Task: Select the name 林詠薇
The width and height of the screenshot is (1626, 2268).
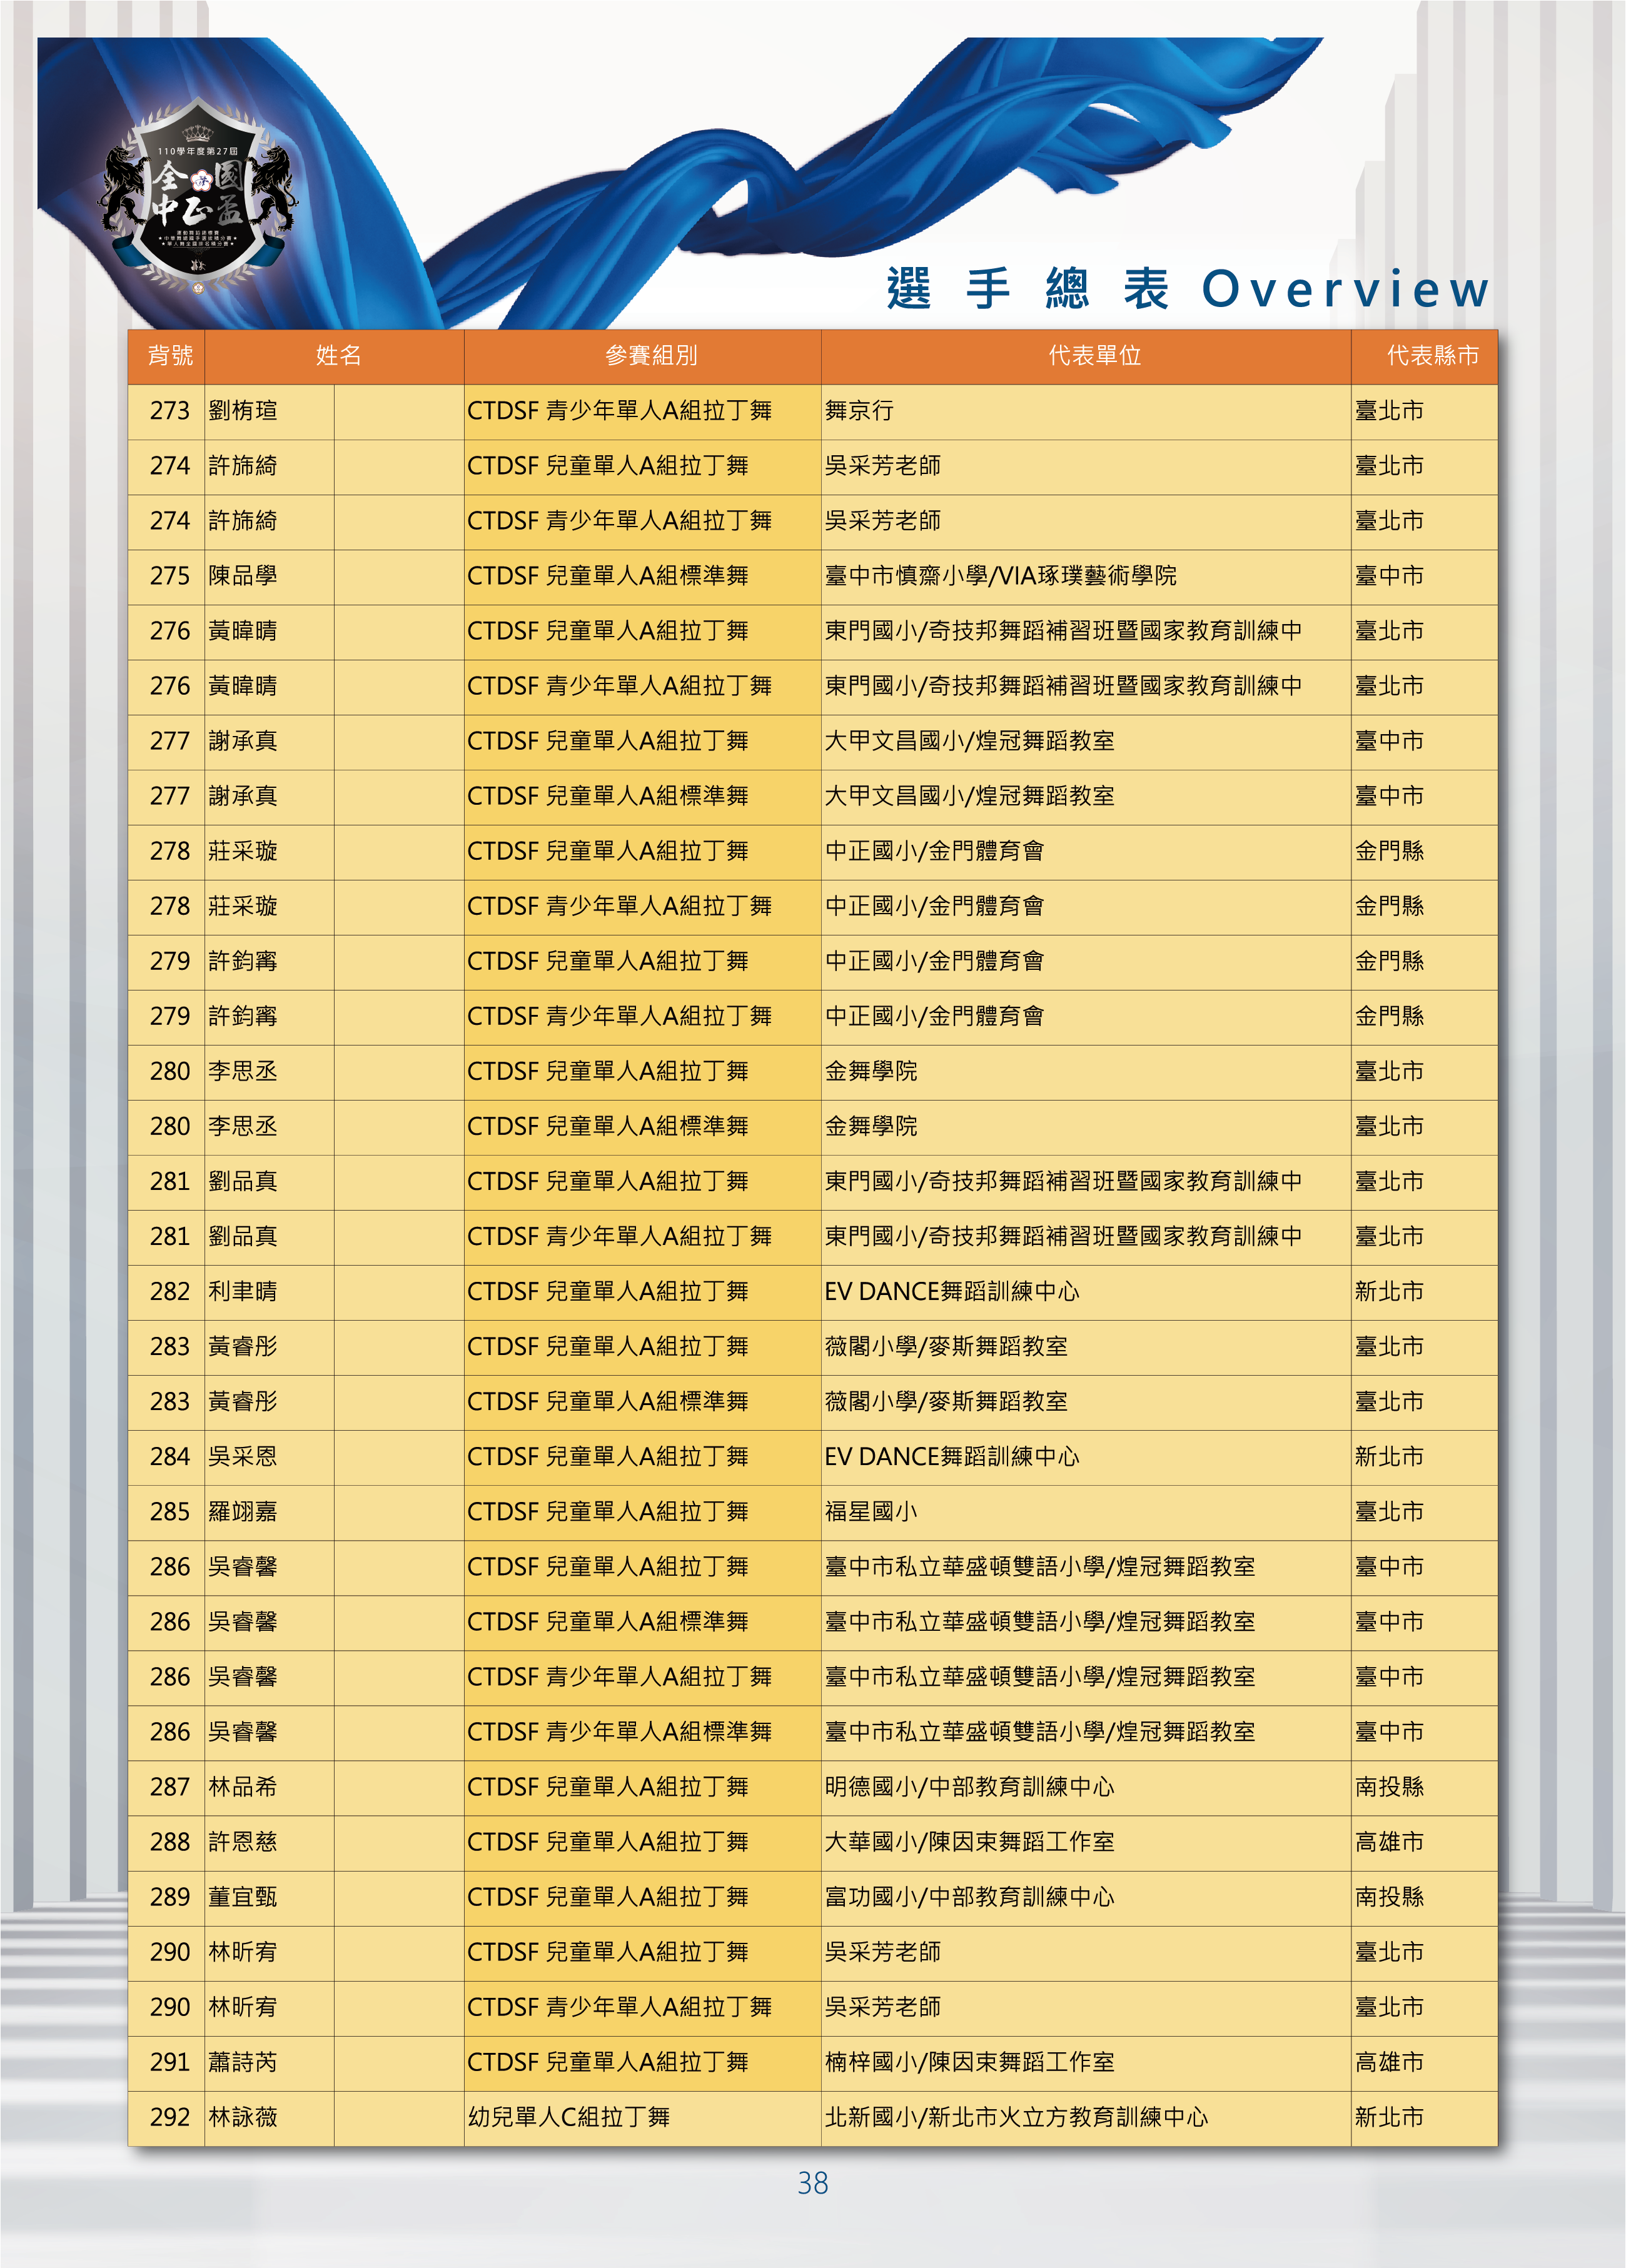Action: click(x=243, y=2117)
